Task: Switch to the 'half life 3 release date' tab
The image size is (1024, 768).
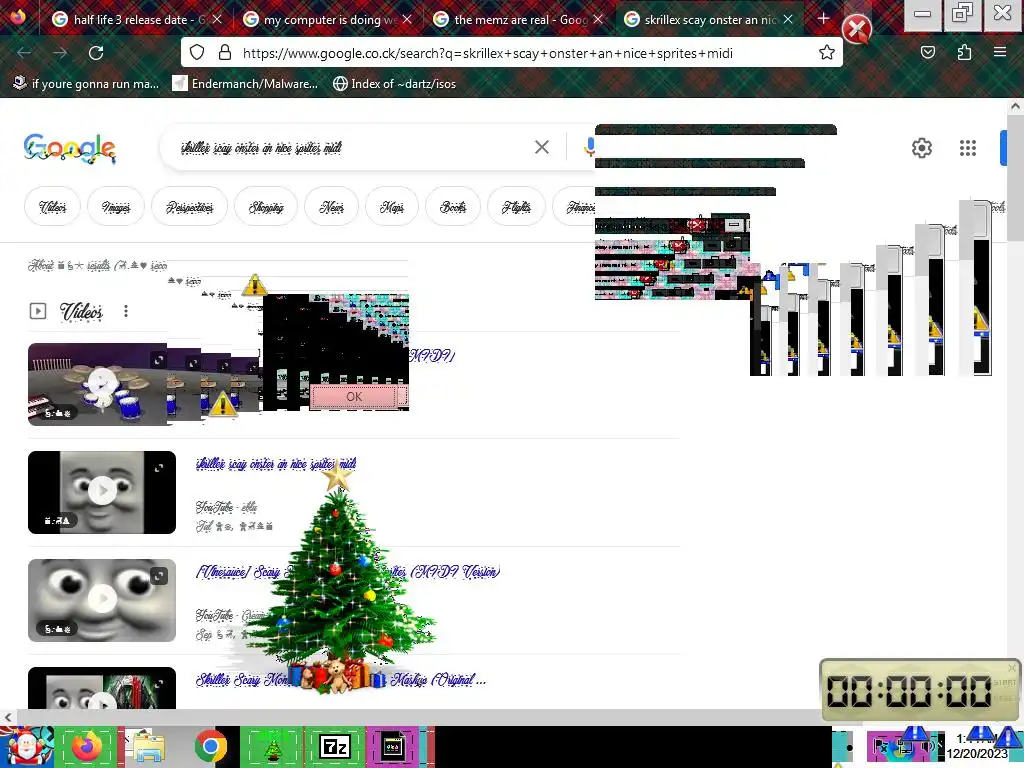Action: tap(136, 20)
